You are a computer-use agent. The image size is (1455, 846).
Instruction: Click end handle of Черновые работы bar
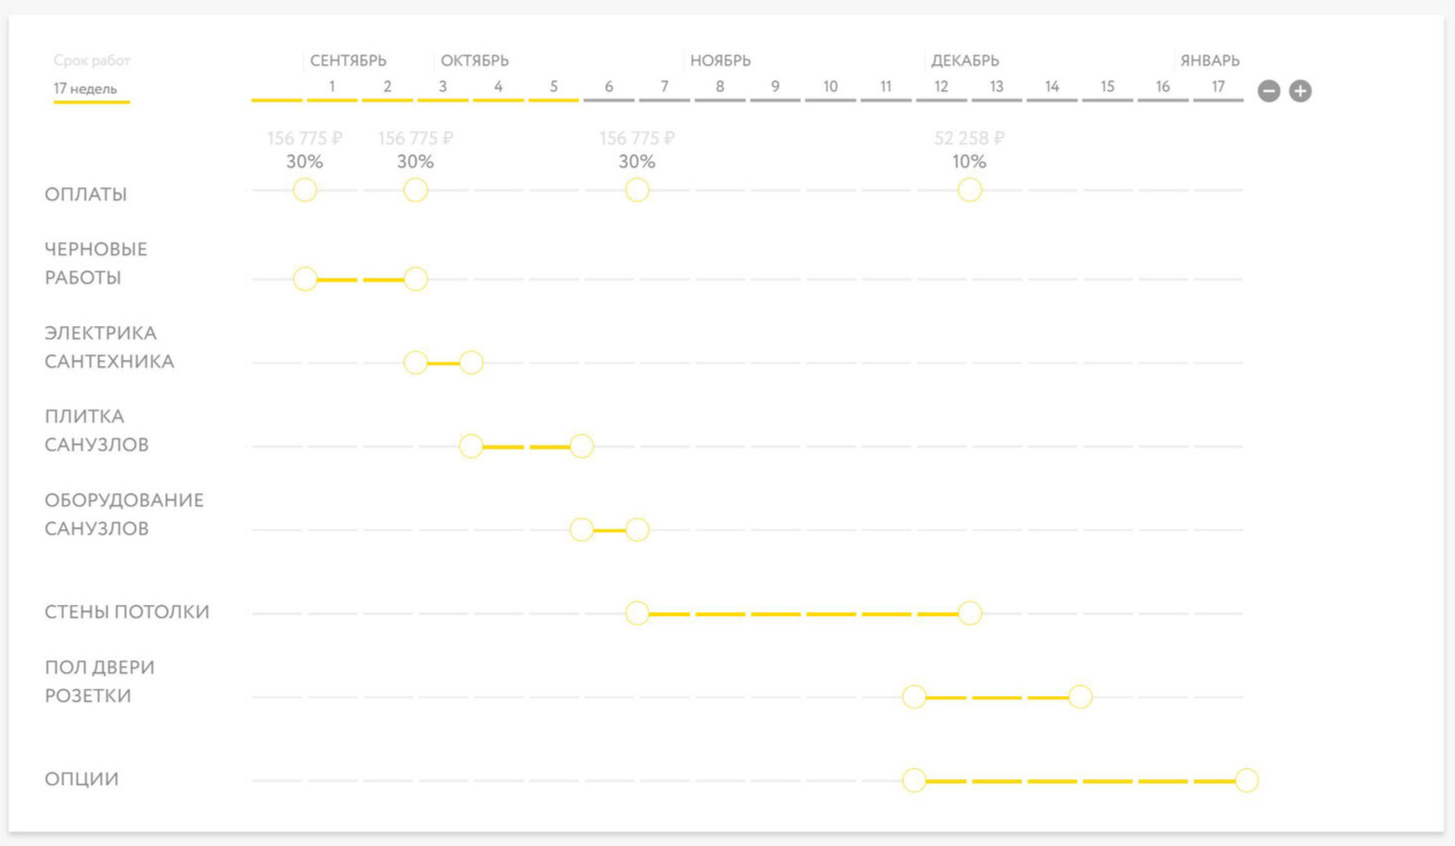coord(416,279)
